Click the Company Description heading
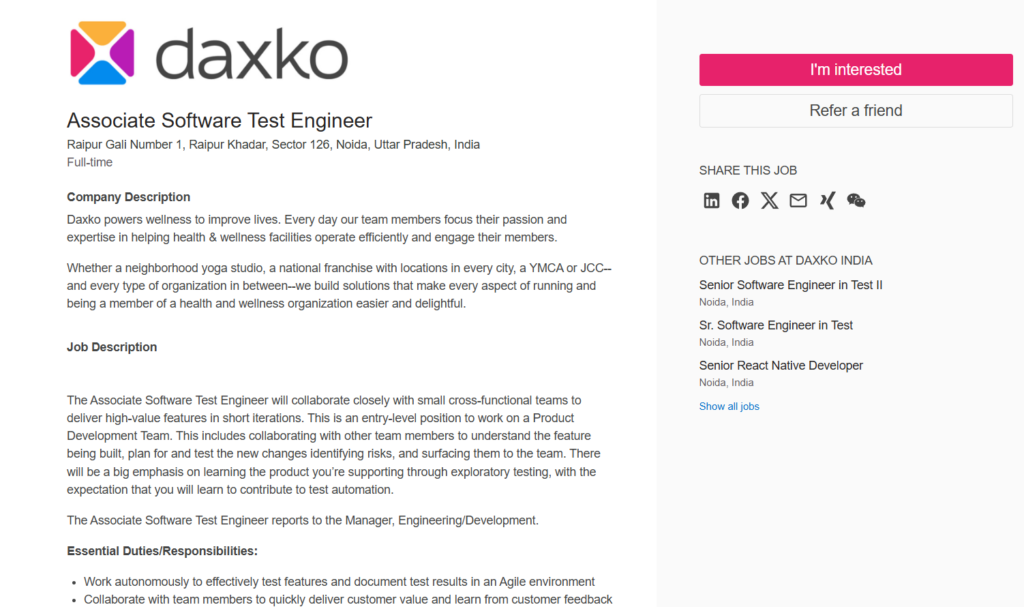 tap(128, 197)
